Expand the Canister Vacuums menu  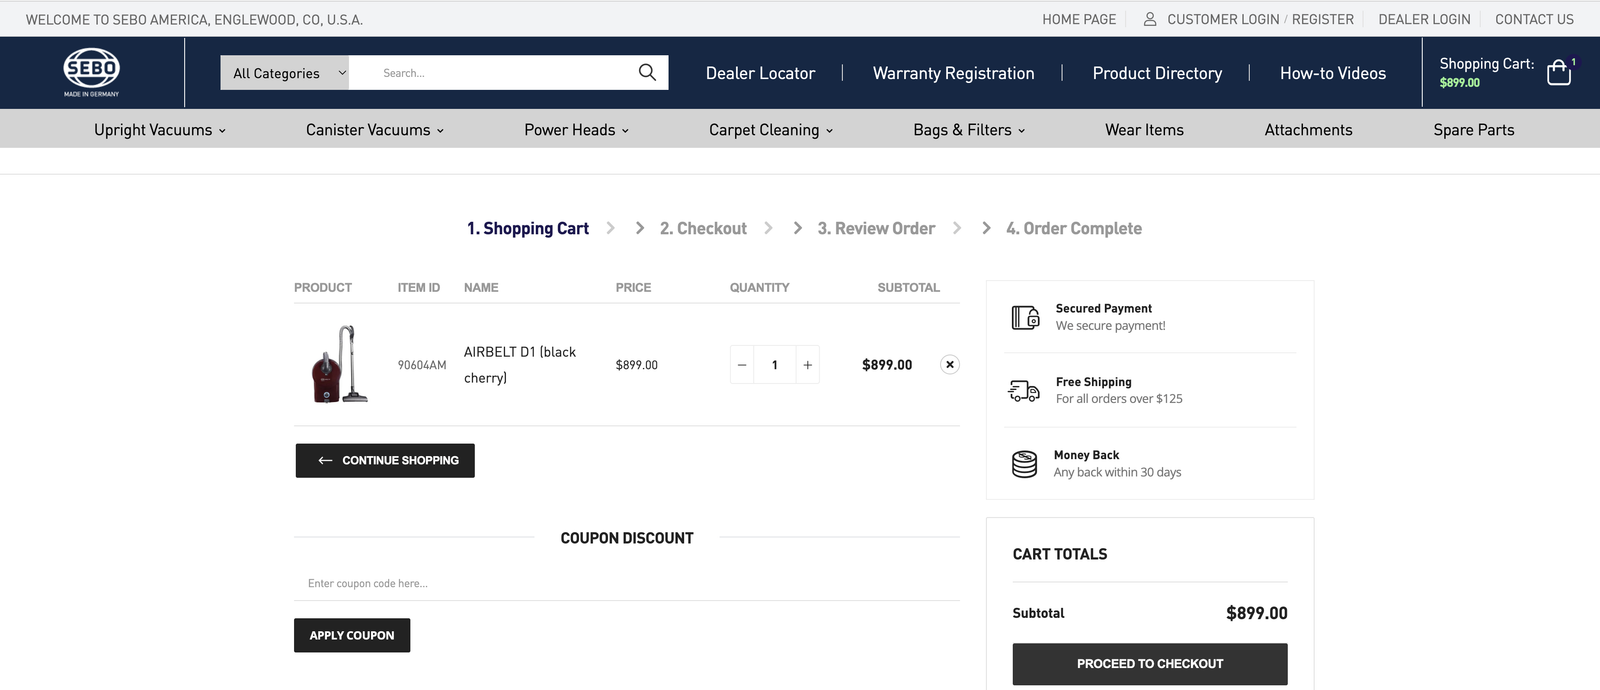(x=374, y=130)
